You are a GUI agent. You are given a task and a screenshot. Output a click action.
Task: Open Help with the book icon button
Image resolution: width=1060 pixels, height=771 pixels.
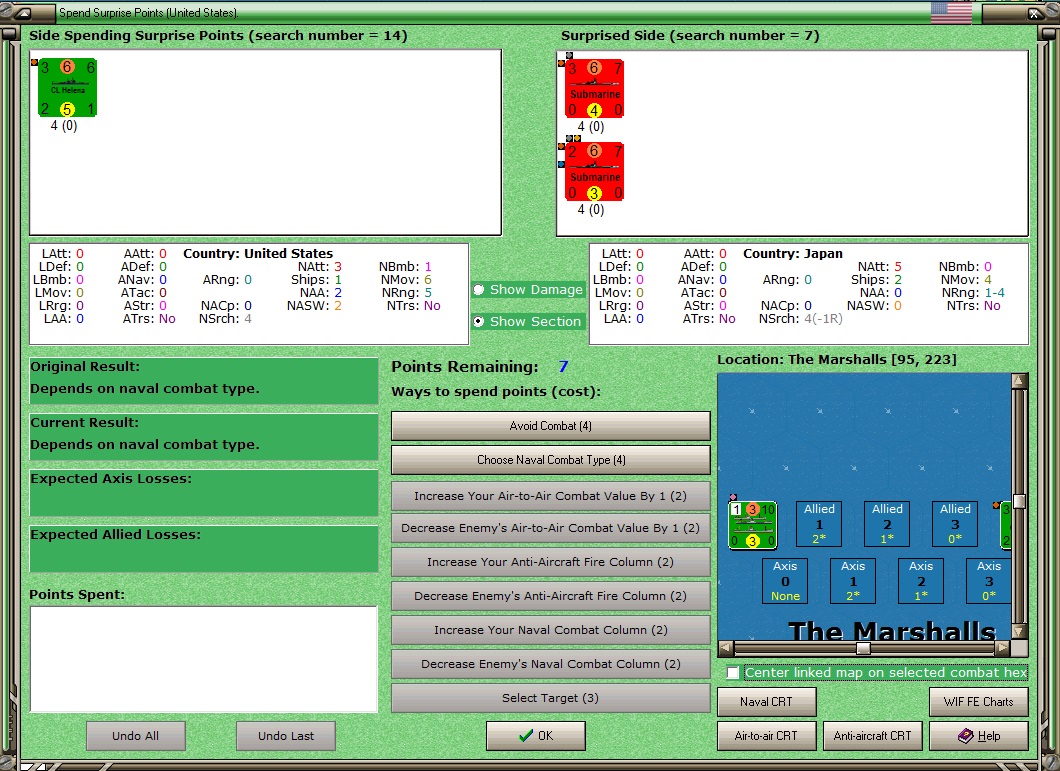point(979,736)
